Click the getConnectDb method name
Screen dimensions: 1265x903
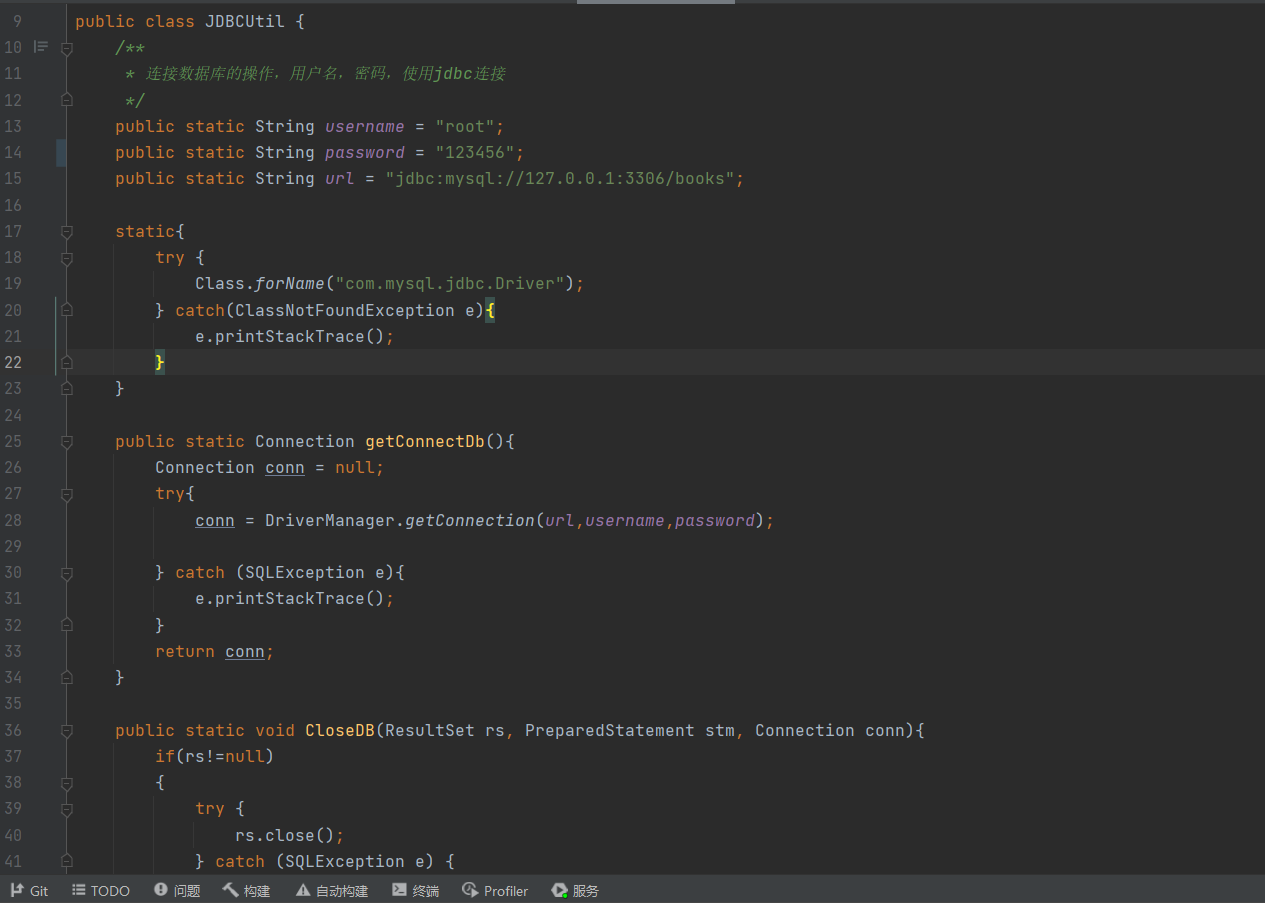pos(425,442)
